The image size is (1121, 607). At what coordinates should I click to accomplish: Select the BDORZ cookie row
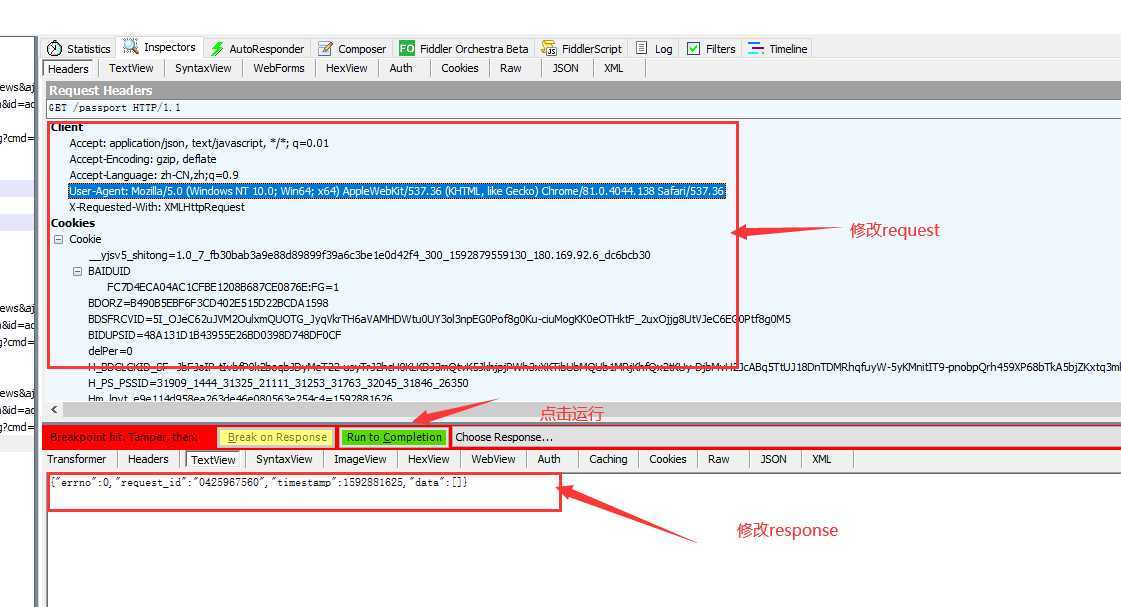[x=208, y=303]
